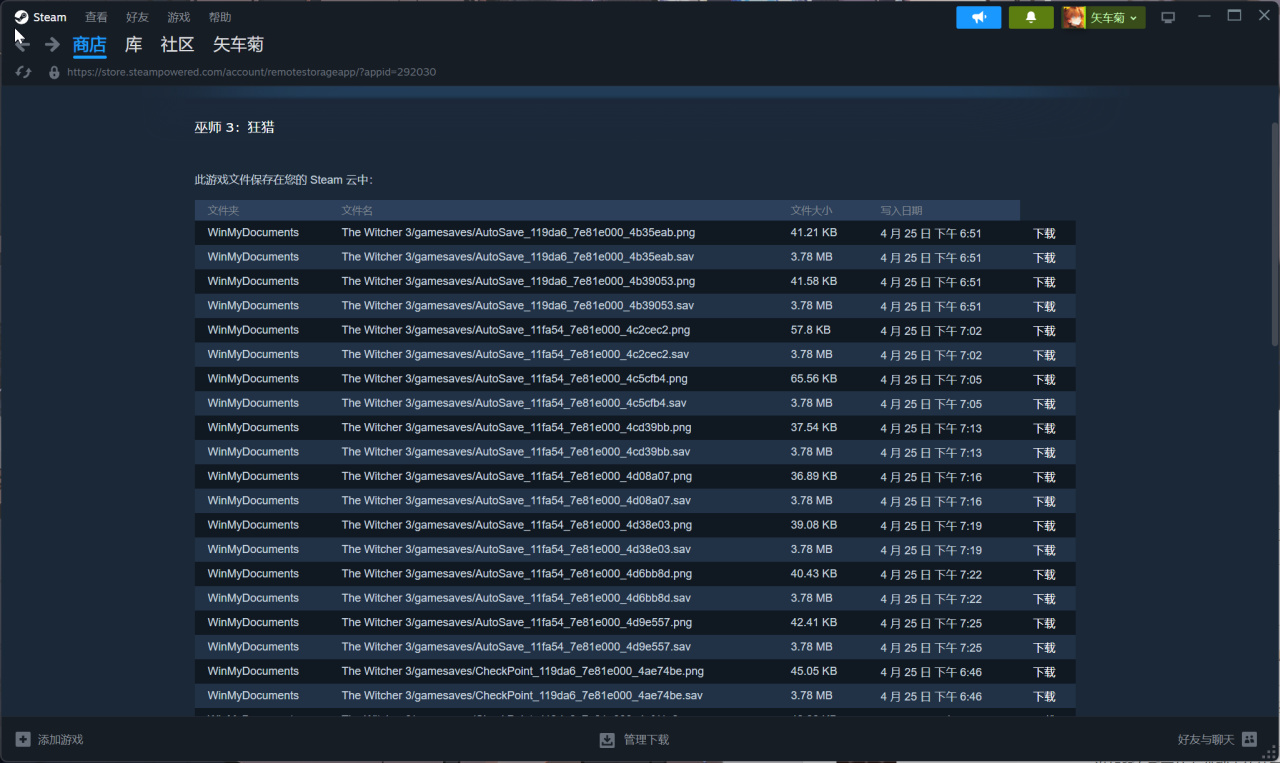The height and width of the screenshot is (763, 1280).
Task: Switch to the 社区 tab
Action: pyautogui.click(x=177, y=45)
